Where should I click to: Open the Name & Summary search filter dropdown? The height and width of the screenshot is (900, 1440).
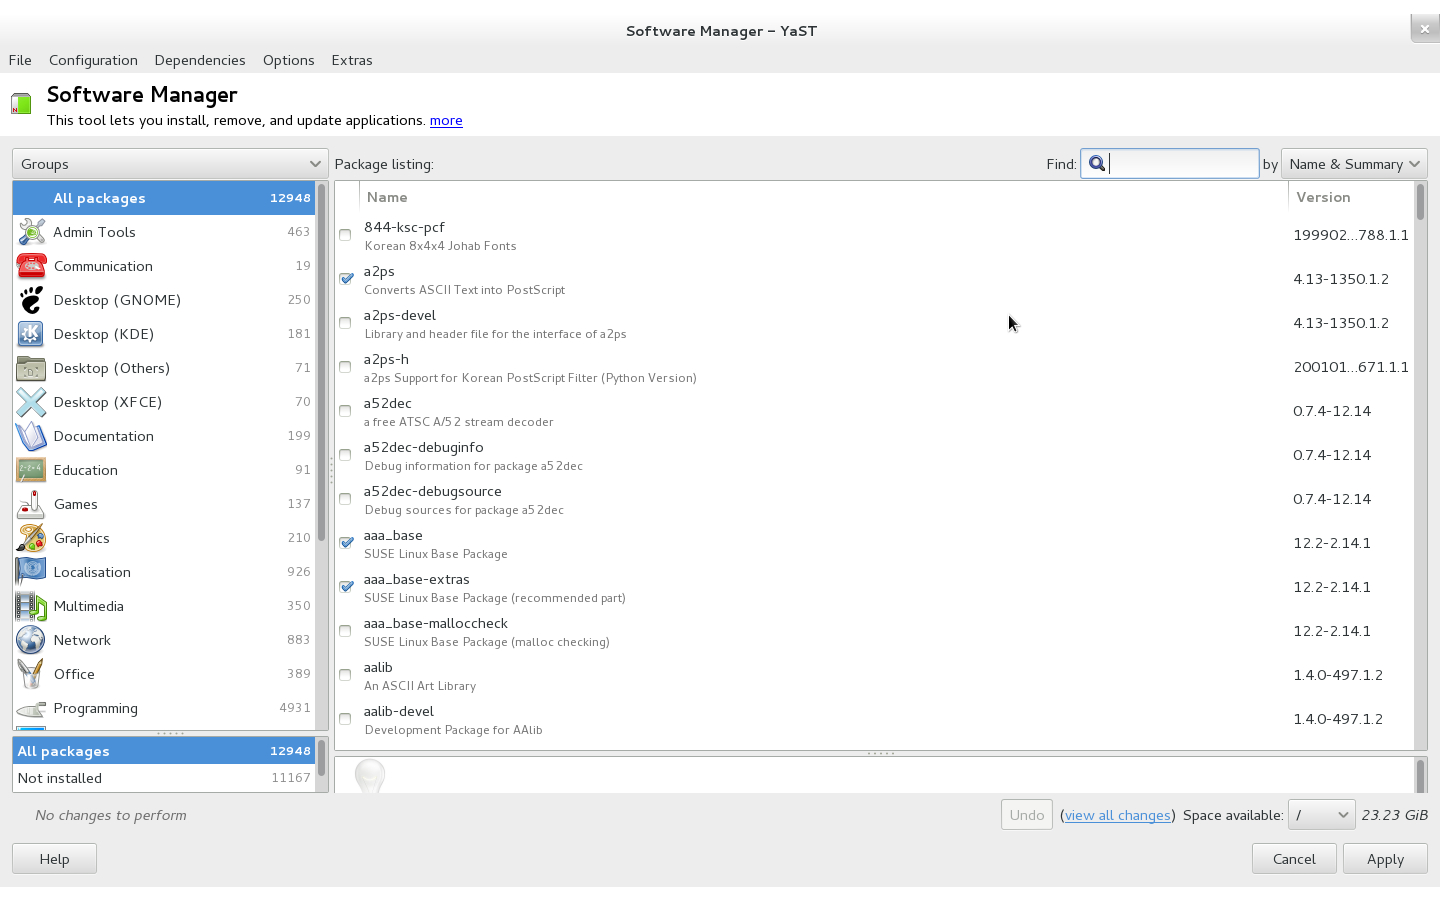(1353, 164)
